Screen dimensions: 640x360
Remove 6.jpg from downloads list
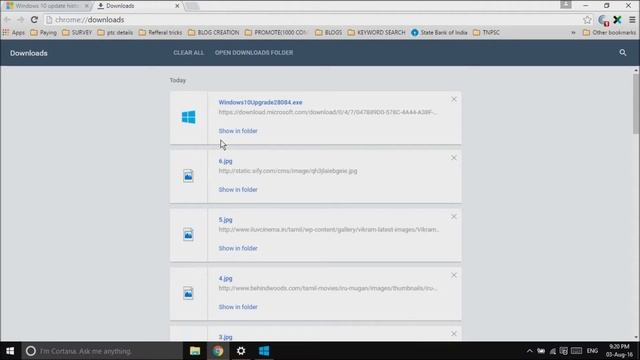[454, 158]
